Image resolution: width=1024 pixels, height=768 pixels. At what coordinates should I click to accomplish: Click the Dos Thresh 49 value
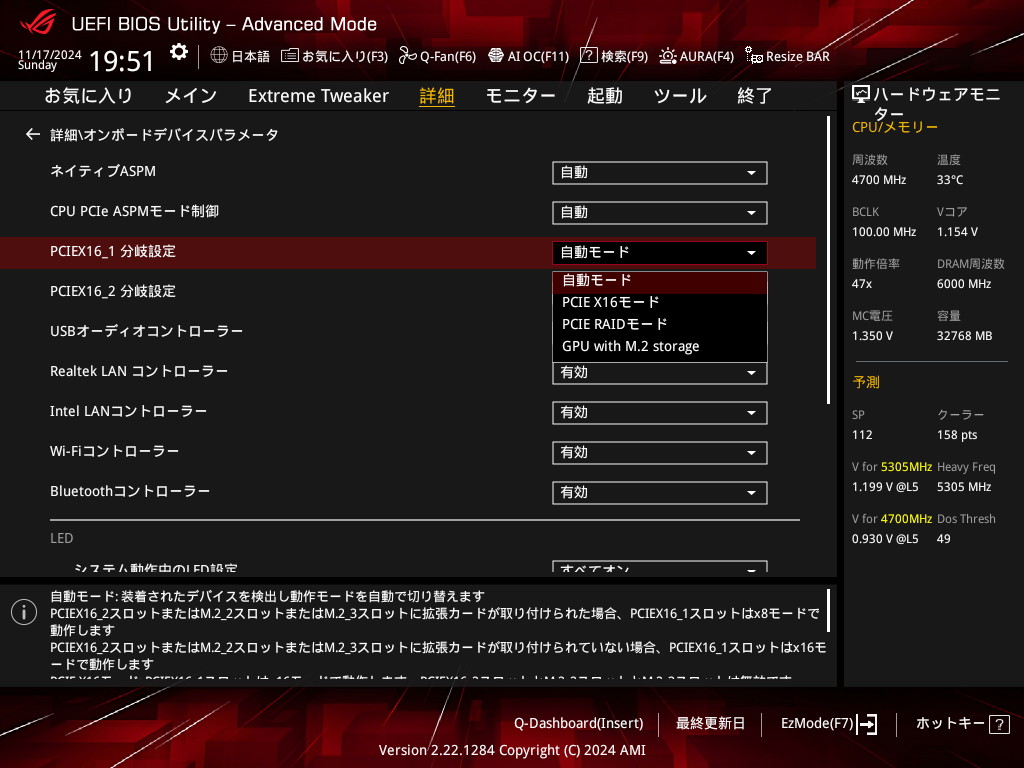click(x=944, y=539)
